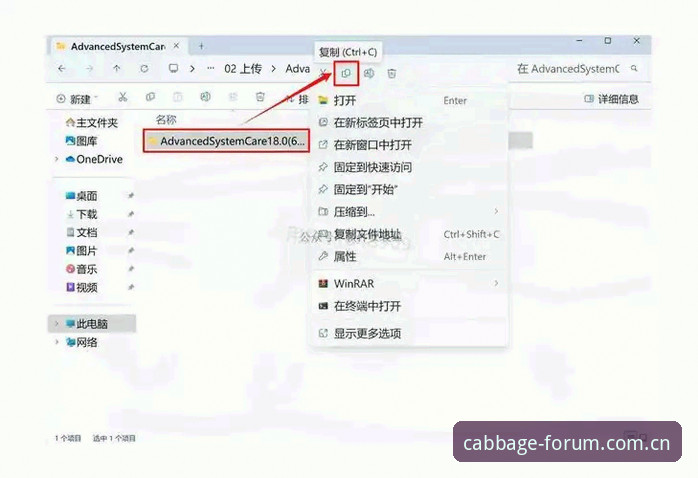698x478 pixels.
Task: Open 视频 quick access folder
Action: [81, 288]
